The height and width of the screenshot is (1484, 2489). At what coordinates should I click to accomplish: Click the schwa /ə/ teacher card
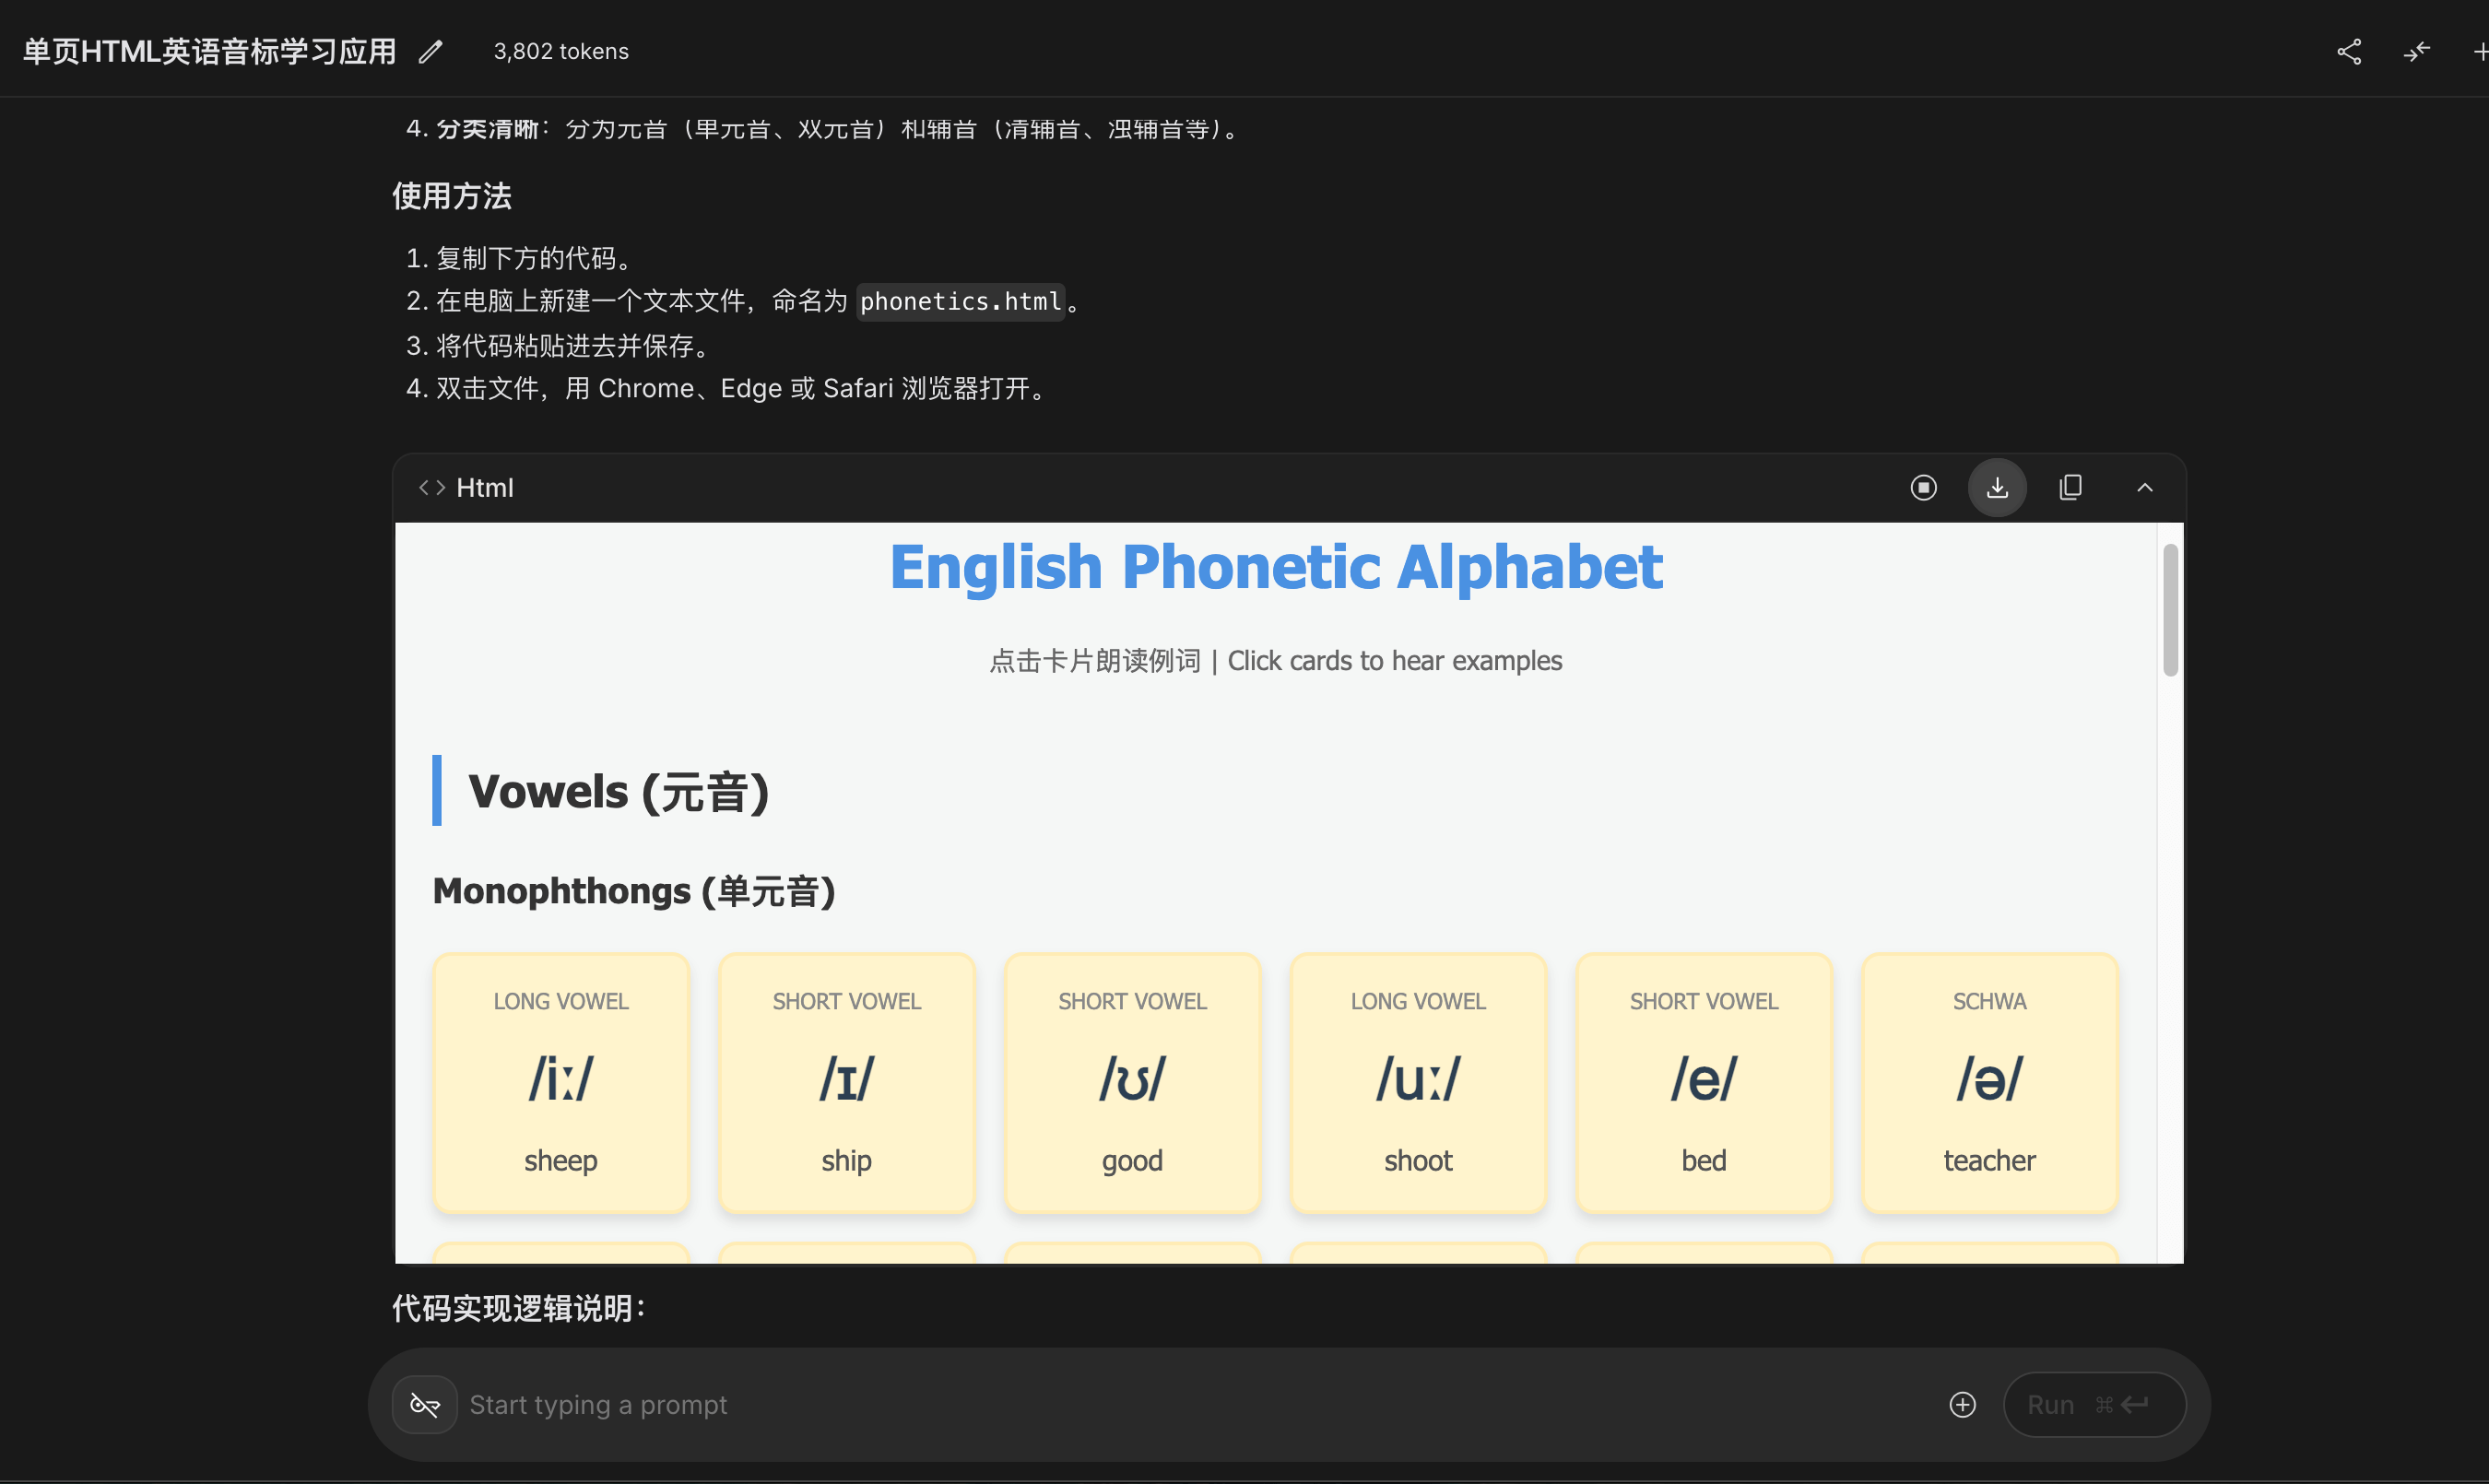click(x=1989, y=1083)
